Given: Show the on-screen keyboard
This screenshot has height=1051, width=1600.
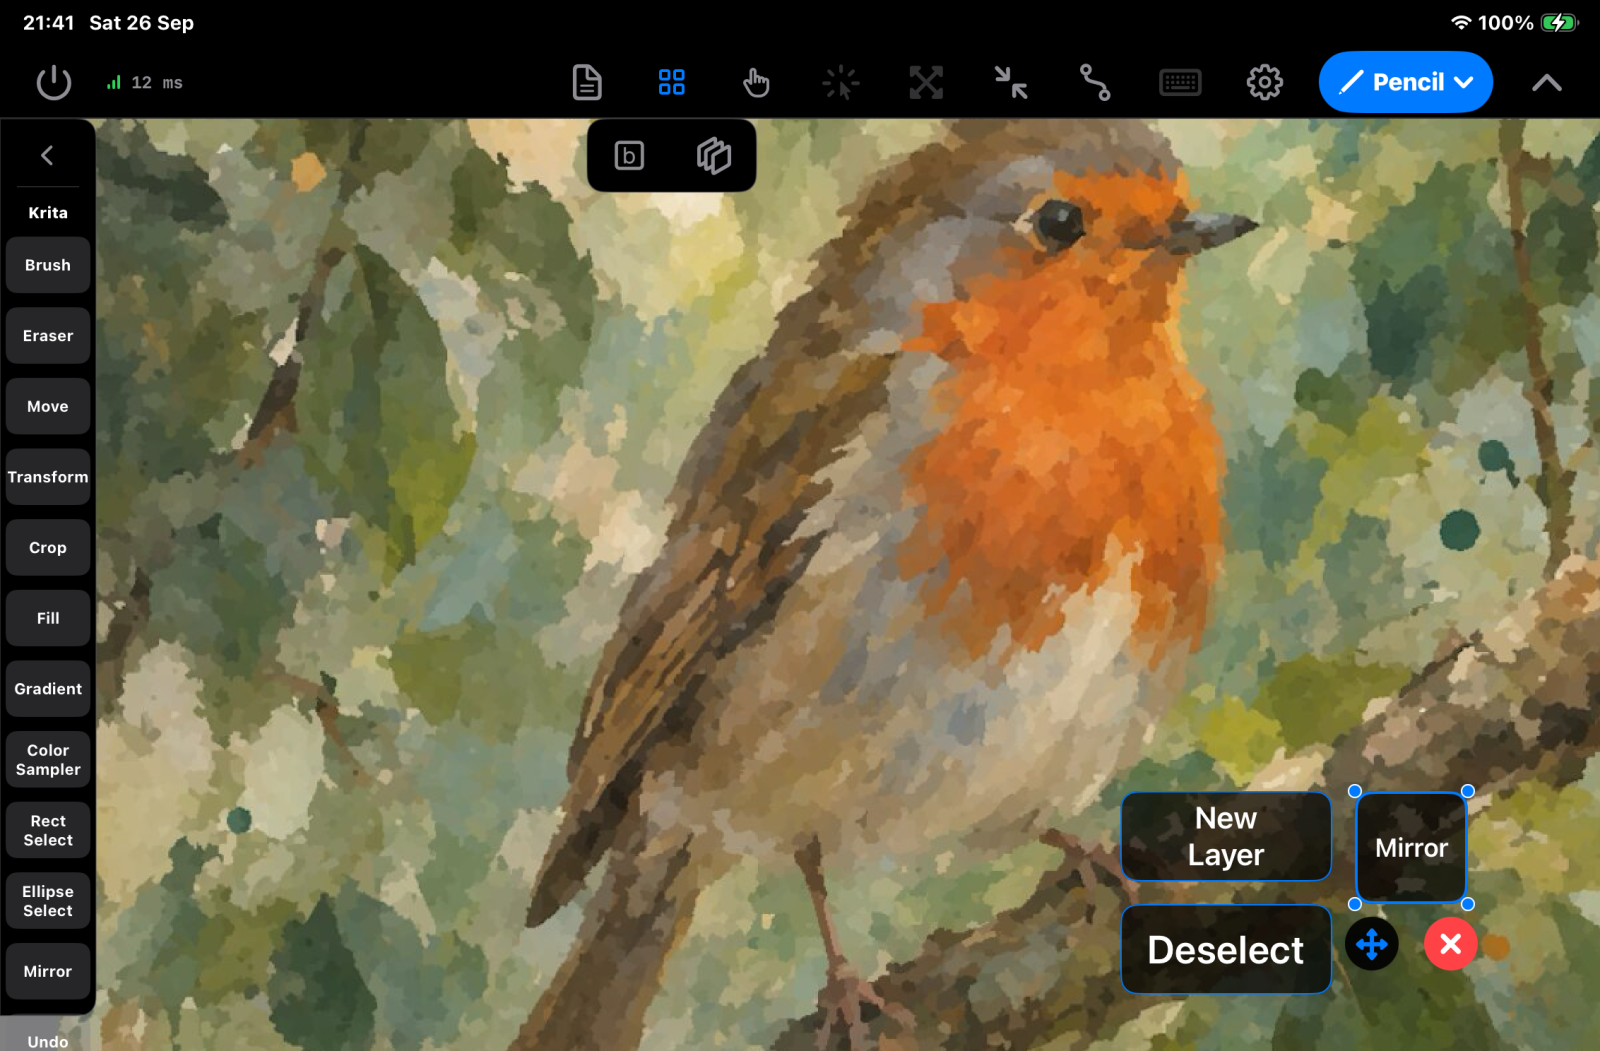Looking at the screenshot, I should pyautogui.click(x=1180, y=82).
